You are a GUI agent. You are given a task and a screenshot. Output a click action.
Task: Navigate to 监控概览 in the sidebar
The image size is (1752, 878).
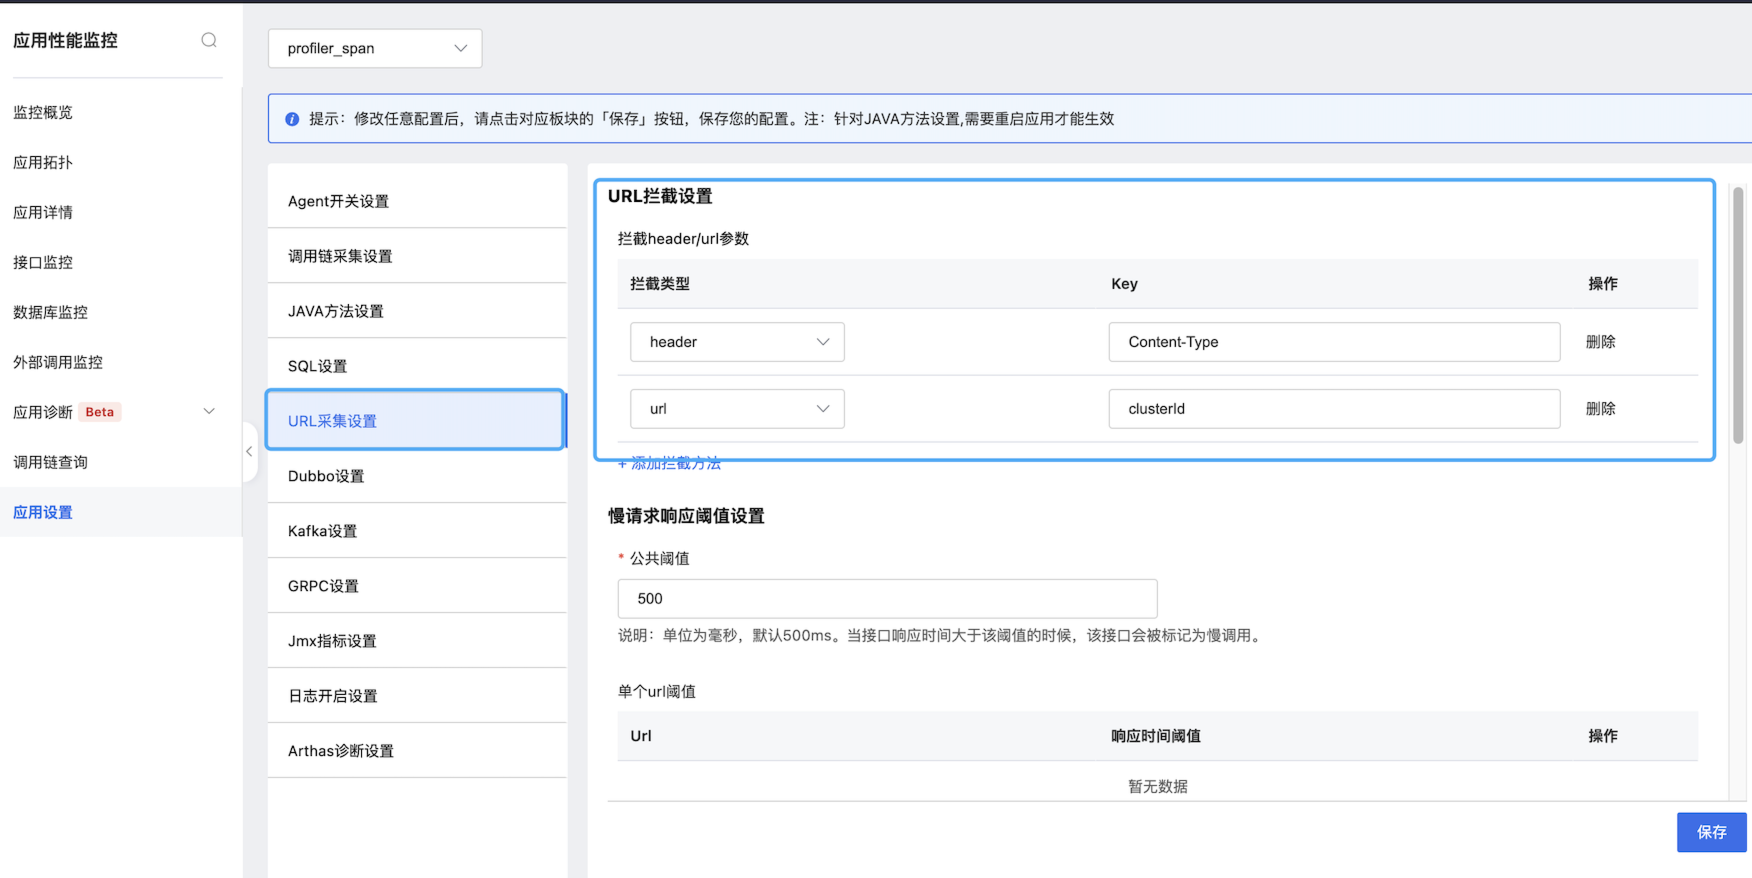click(43, 112)
